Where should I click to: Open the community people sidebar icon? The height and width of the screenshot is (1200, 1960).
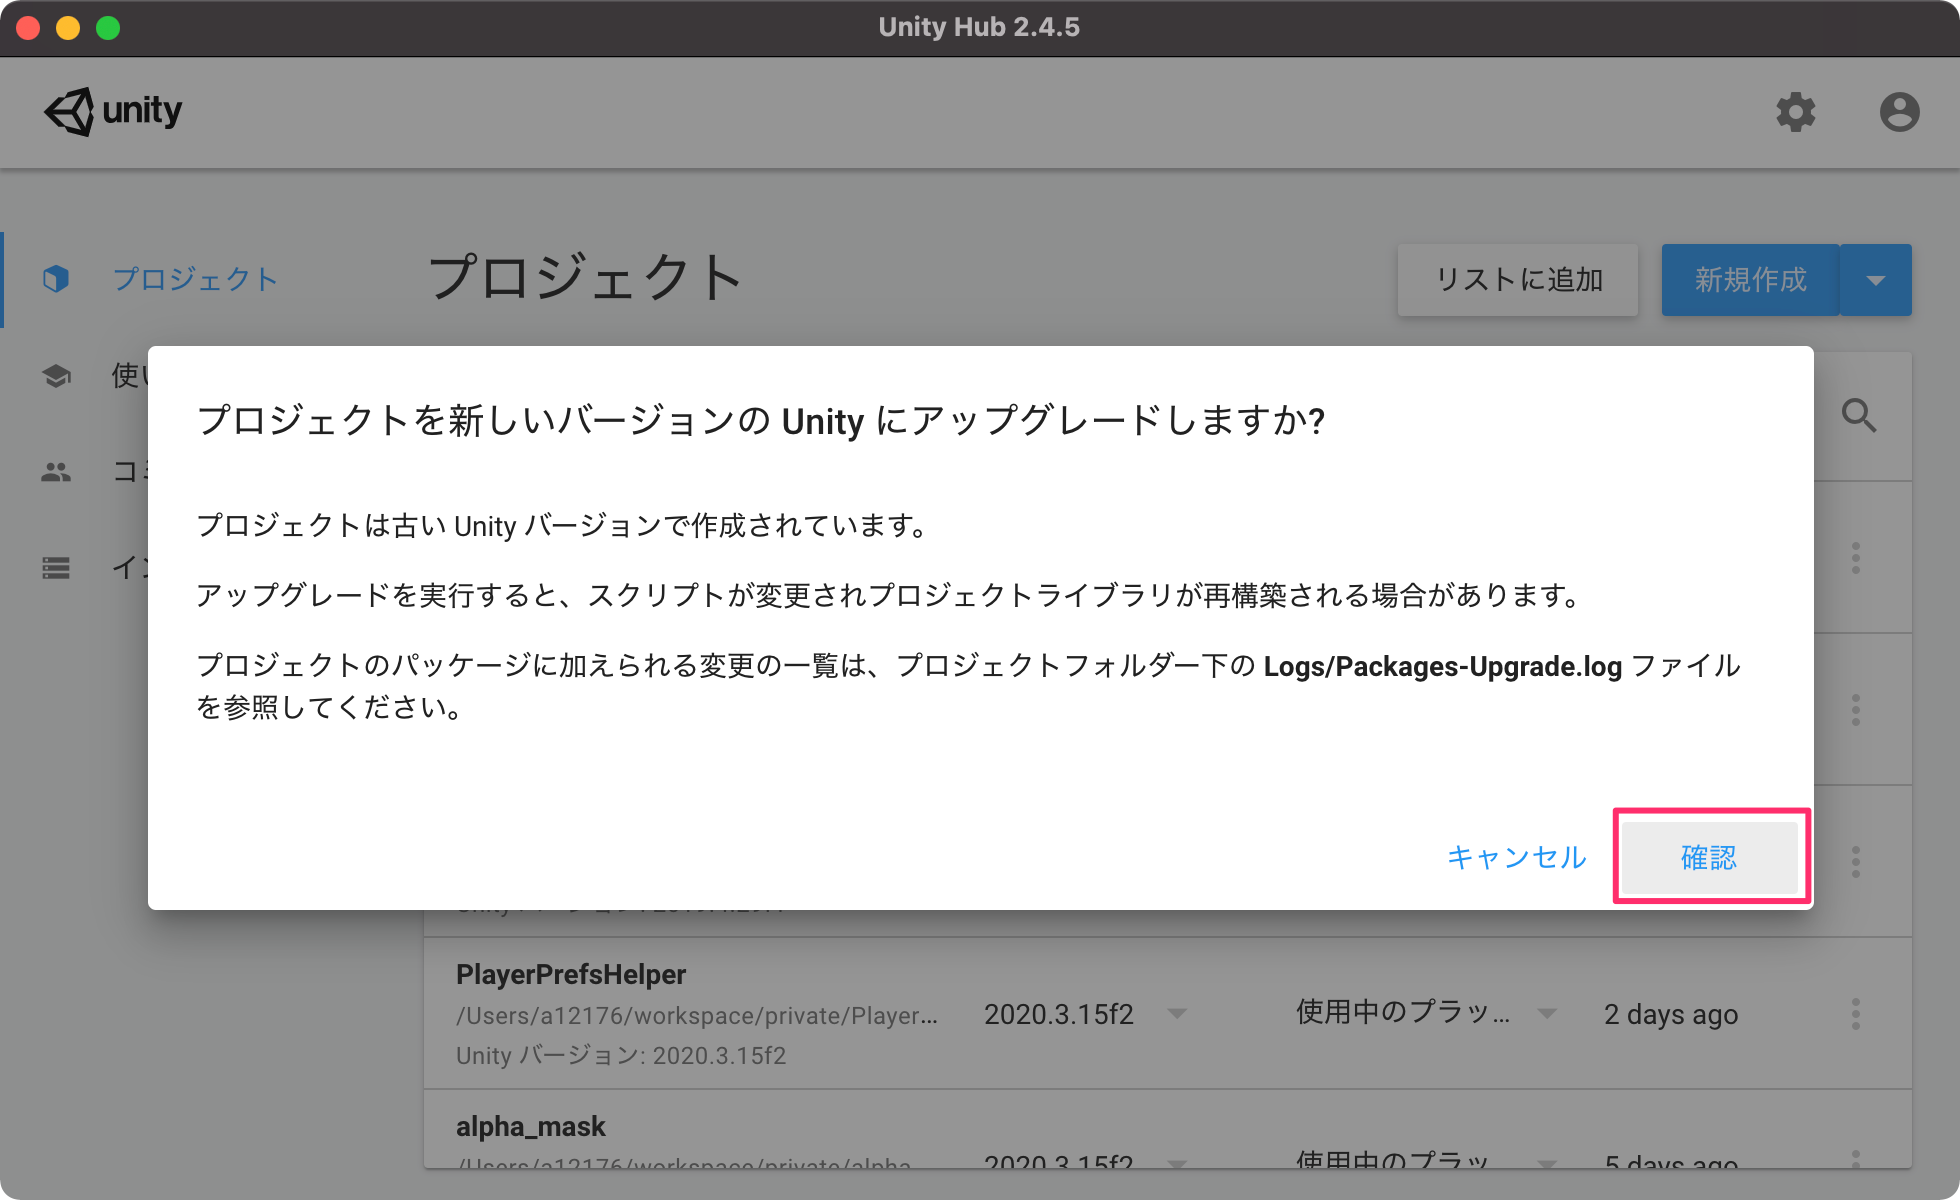click(56, 472)
